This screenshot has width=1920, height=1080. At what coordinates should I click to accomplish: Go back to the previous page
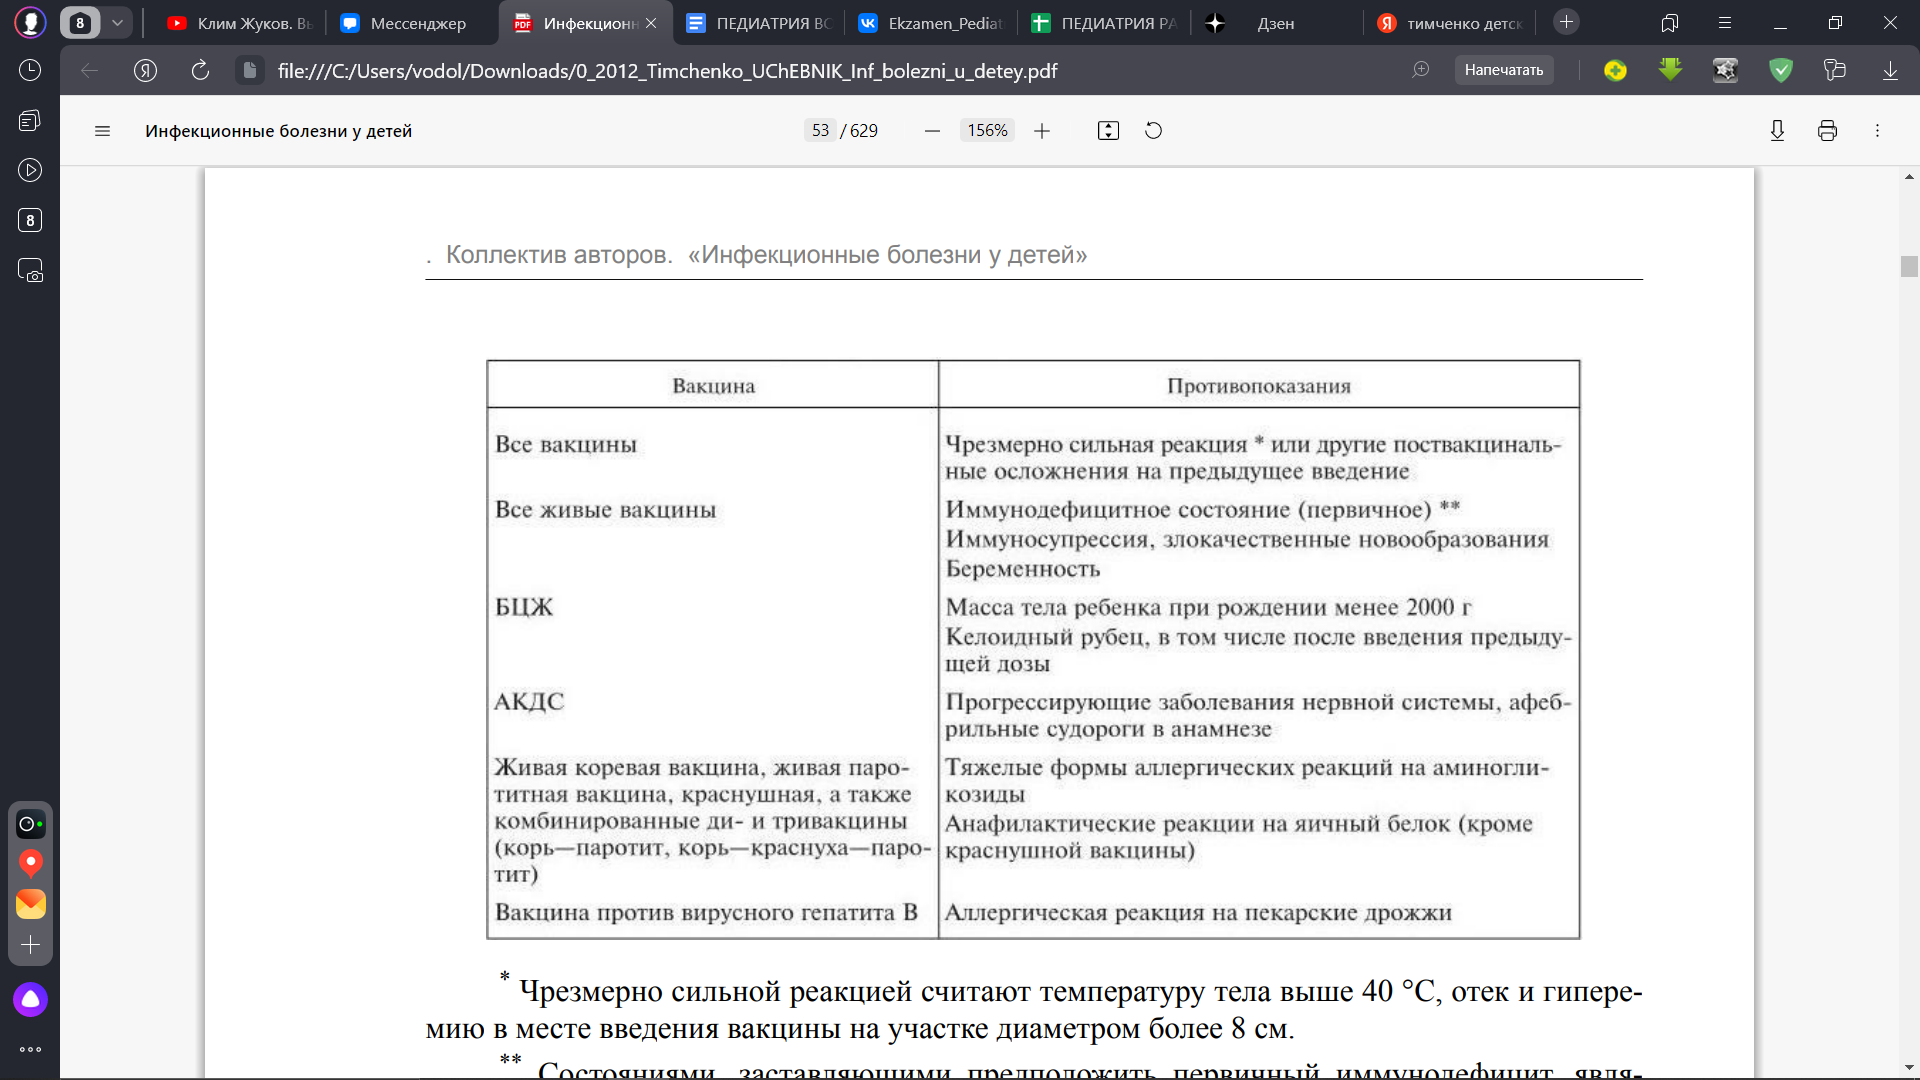(x=89, y=70)
